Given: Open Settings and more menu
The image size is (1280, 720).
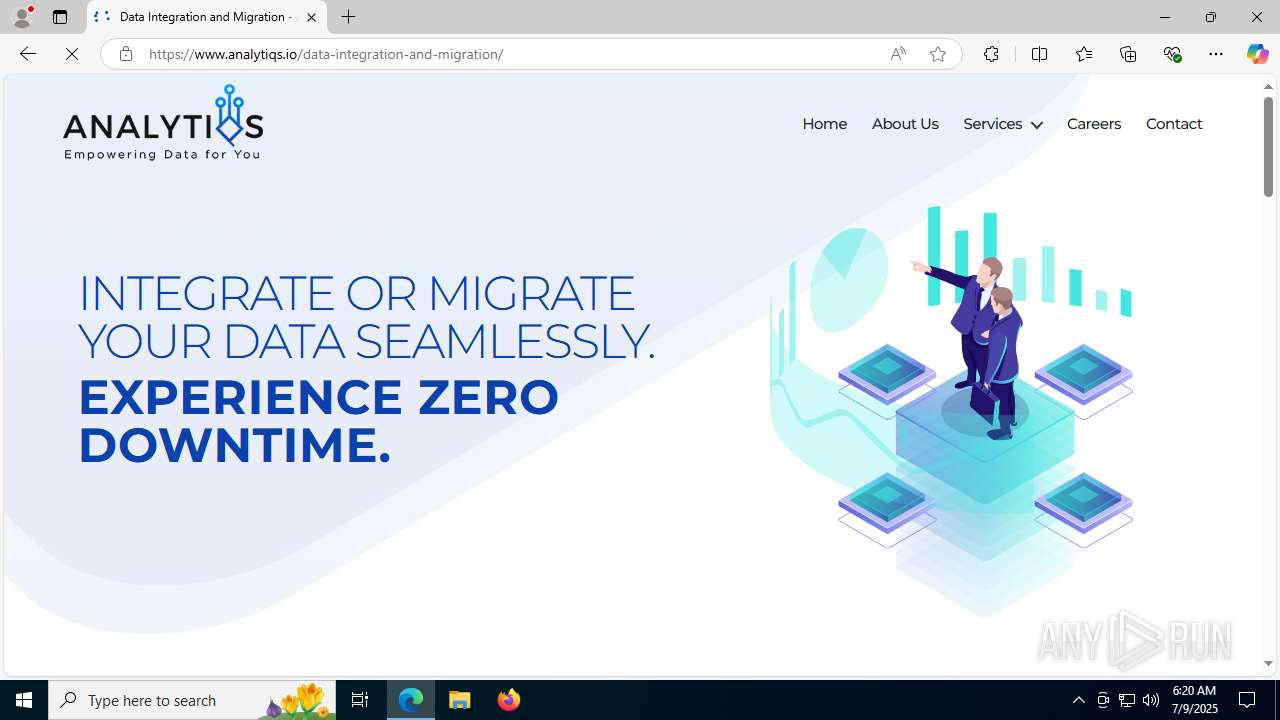Looking at the screenshot, I should (x=1216, y=54).
